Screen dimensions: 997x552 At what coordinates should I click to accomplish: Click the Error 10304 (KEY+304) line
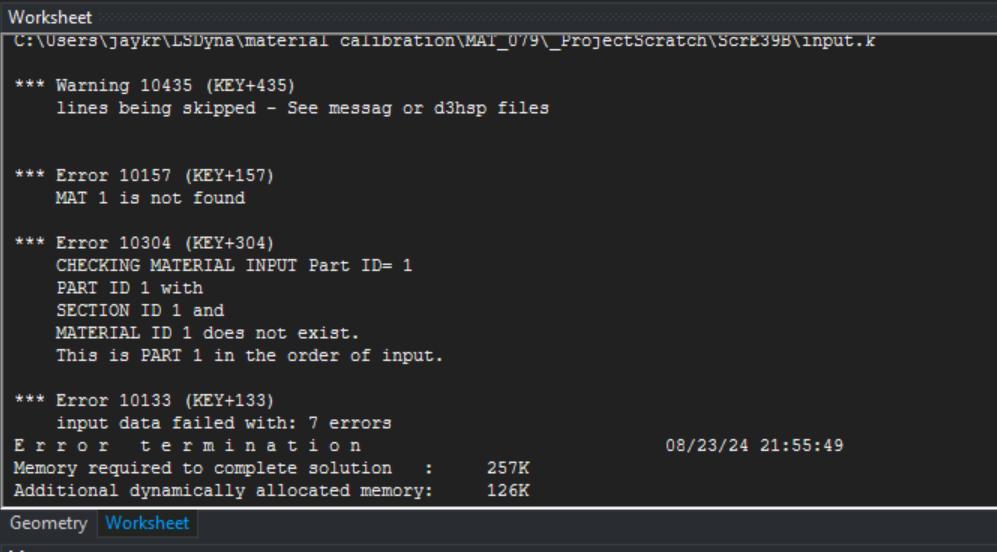coord(144,243)
